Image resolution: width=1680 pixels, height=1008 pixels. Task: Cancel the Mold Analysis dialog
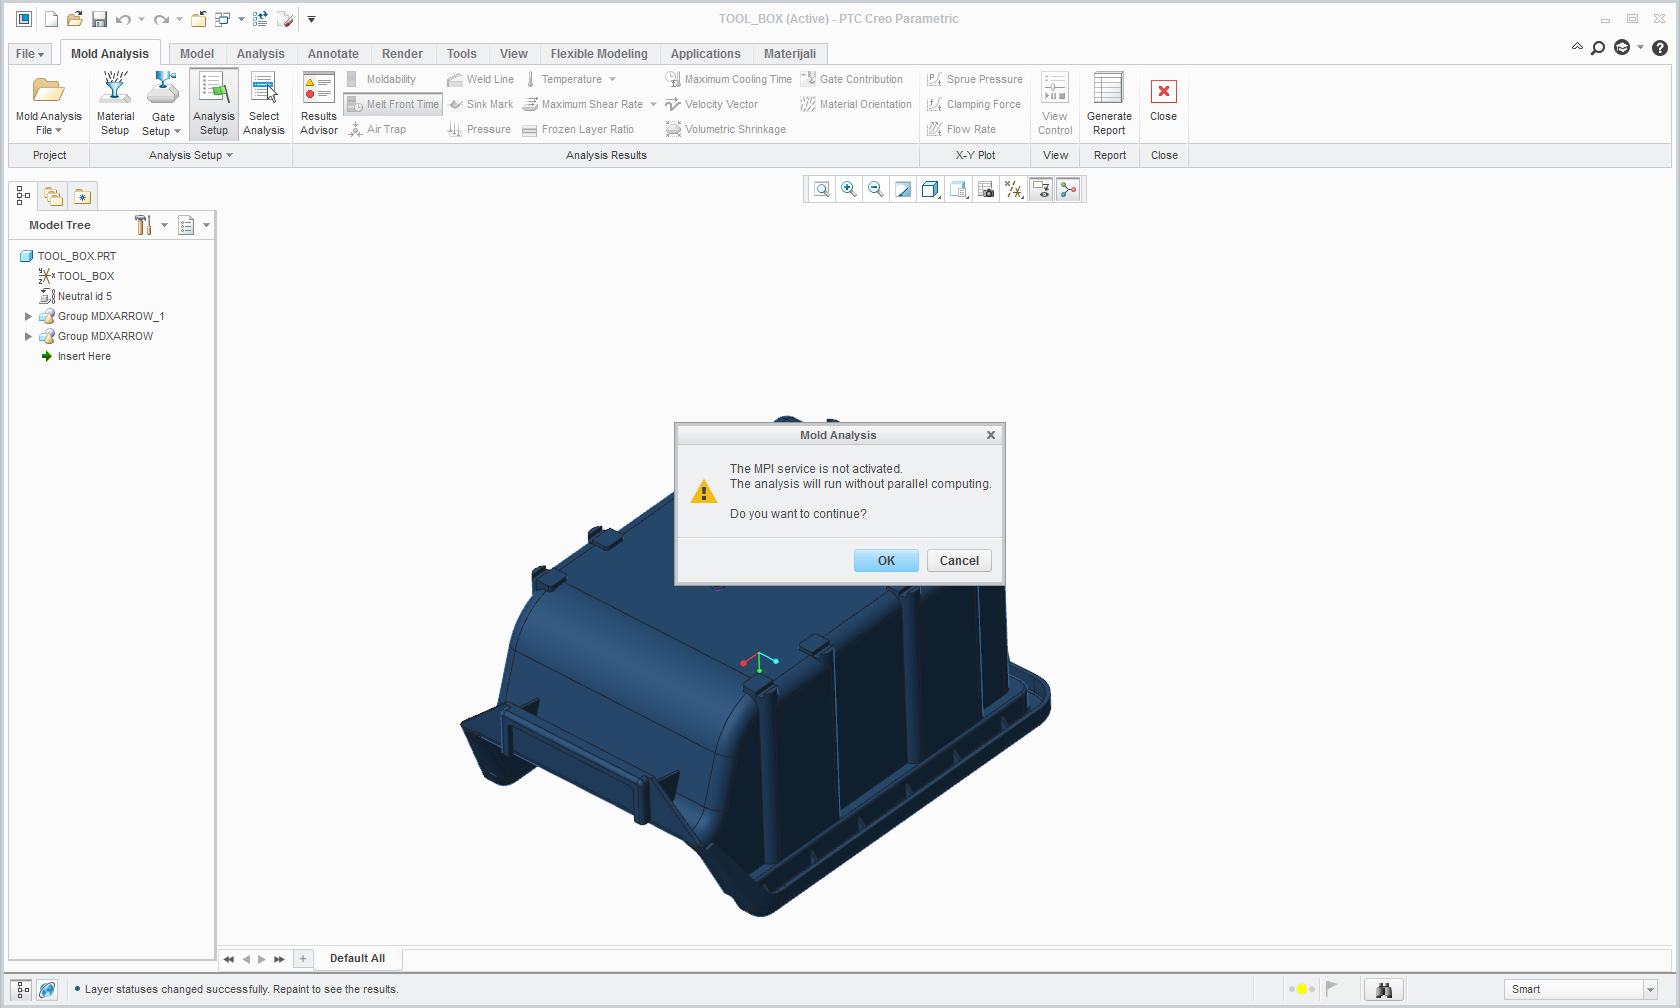959,561
